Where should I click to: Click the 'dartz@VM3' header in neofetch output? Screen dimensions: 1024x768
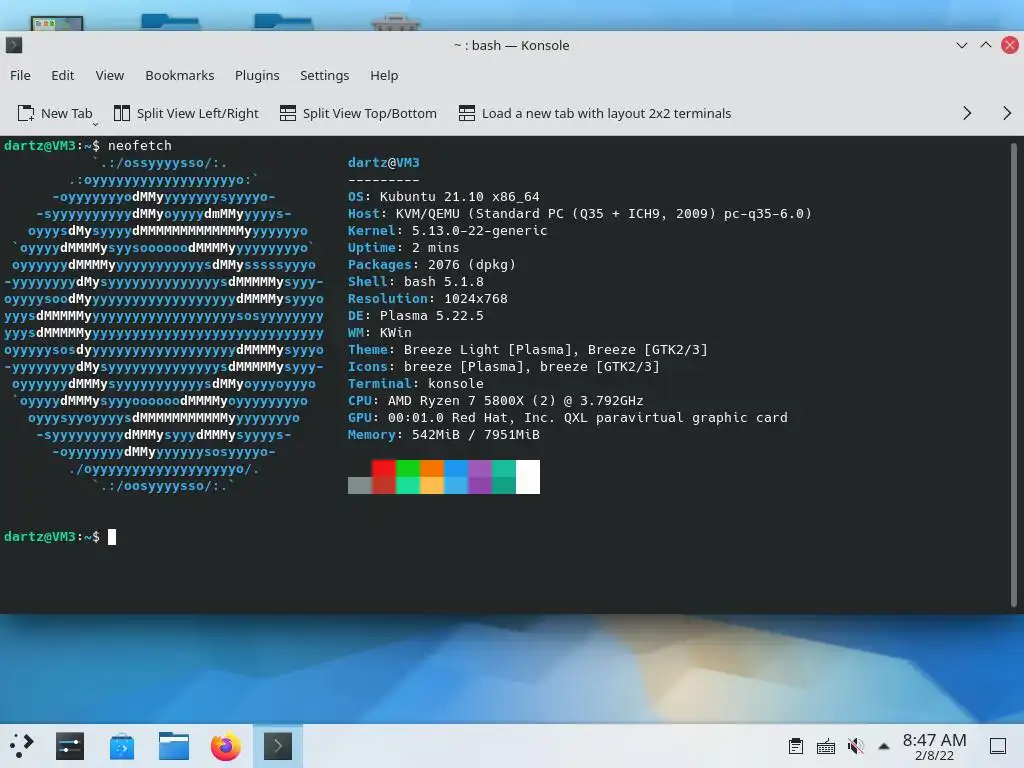[x=383, y=163]
